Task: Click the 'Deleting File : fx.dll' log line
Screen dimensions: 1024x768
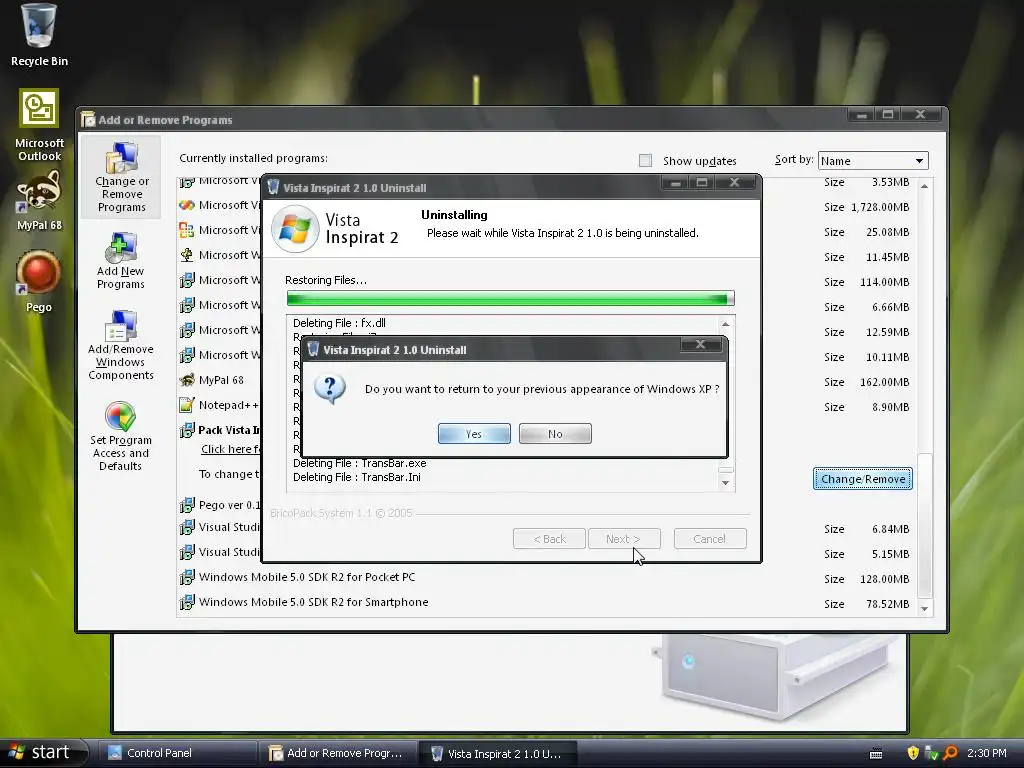Action: coord(339,323)
